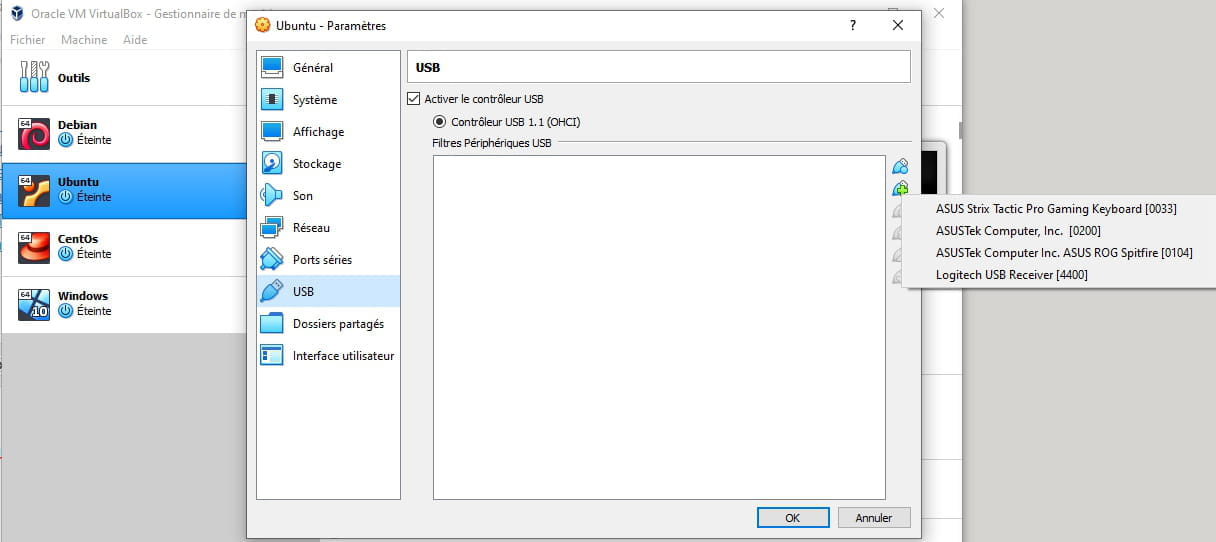Open the Machine menu
The width and height of the screenshot is (1216, 542).
coord(84,40)
